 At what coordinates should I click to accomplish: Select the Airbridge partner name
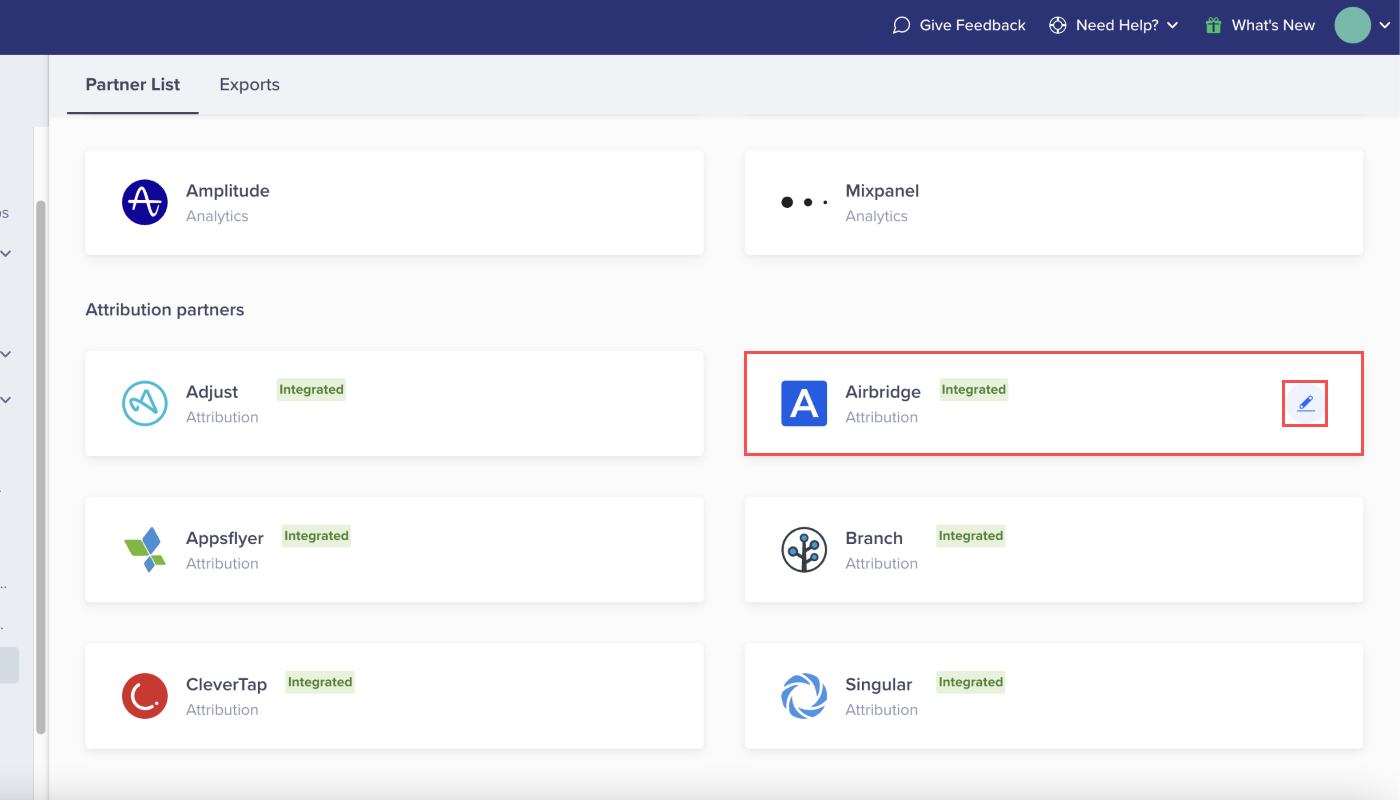pos(883,392)
